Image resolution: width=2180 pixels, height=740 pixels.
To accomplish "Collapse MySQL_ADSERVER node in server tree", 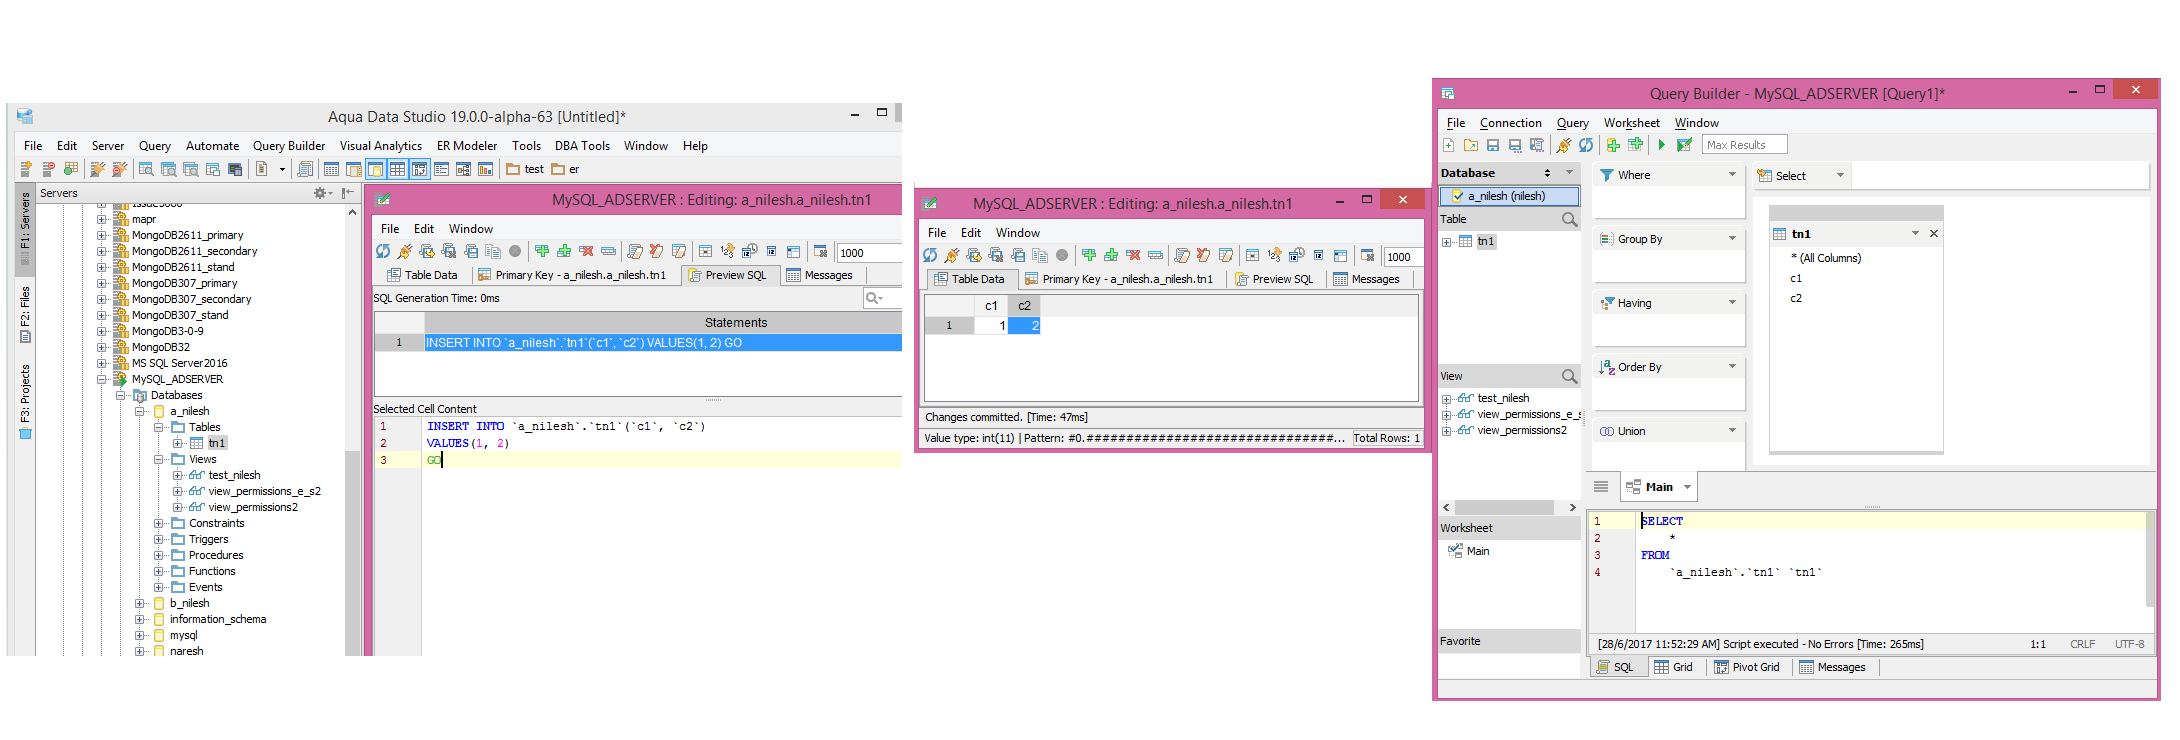I will pos(102,379).
